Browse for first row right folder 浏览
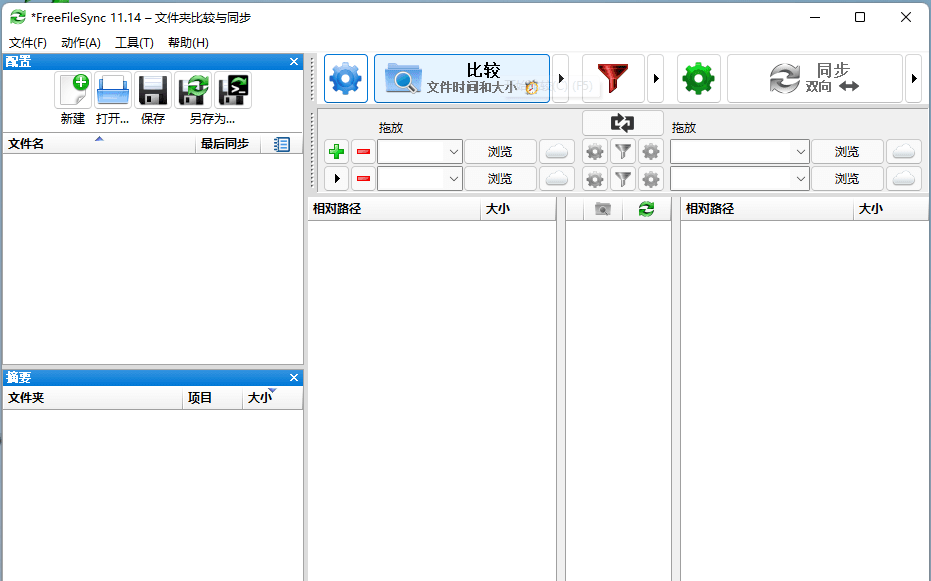The width and height of the screenshot is (931, 581). click(x=847, y=152)
